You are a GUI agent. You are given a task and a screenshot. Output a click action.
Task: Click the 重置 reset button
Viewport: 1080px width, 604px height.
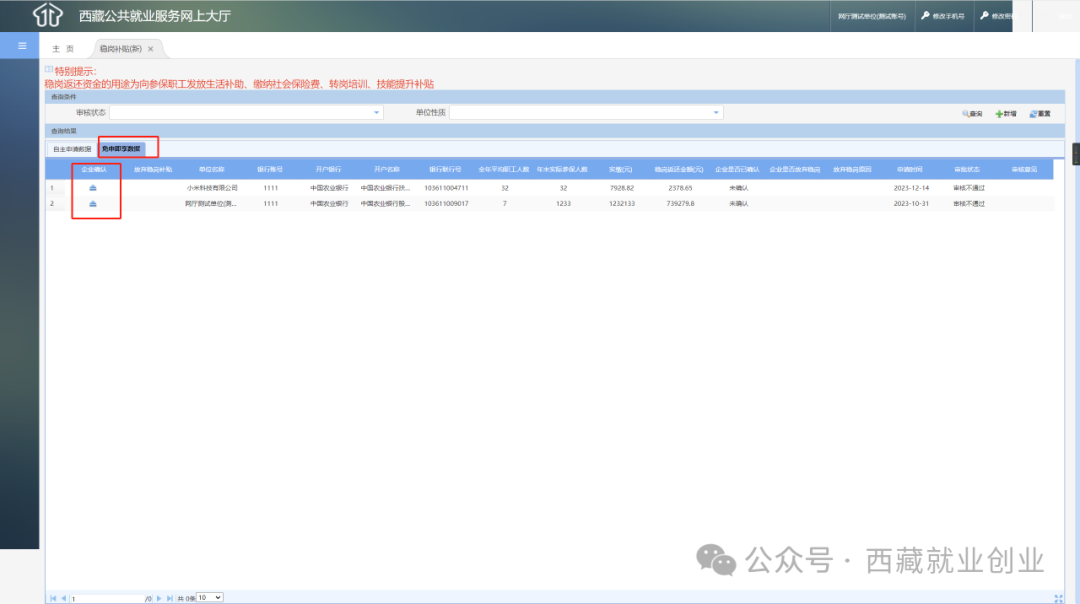(1039, 114)
